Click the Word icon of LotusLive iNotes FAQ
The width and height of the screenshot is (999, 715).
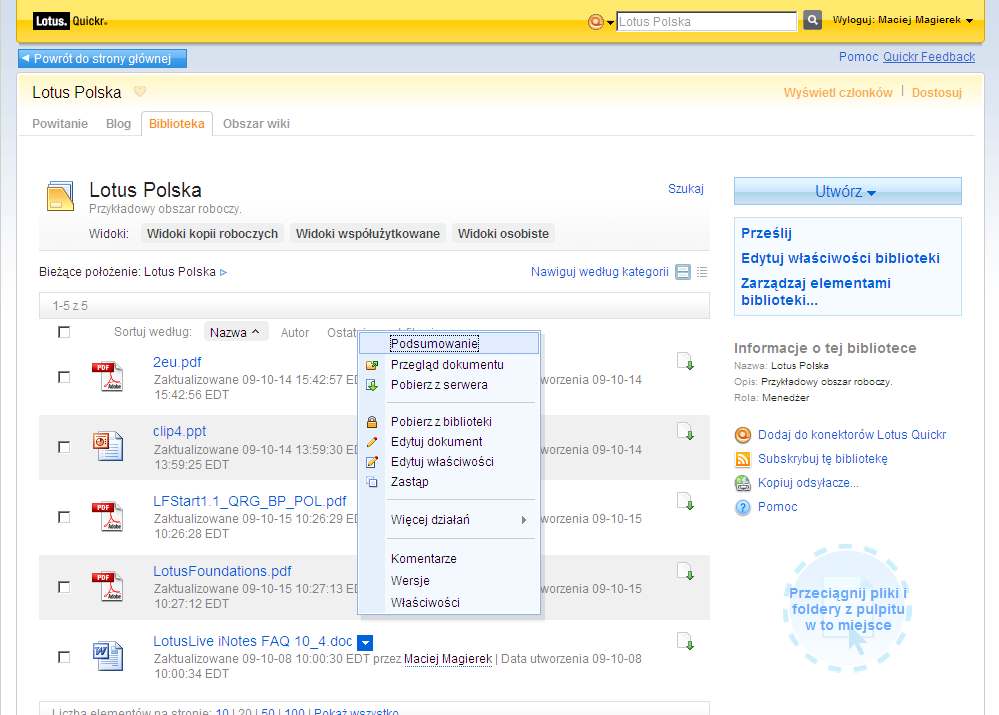coord(108,656)
